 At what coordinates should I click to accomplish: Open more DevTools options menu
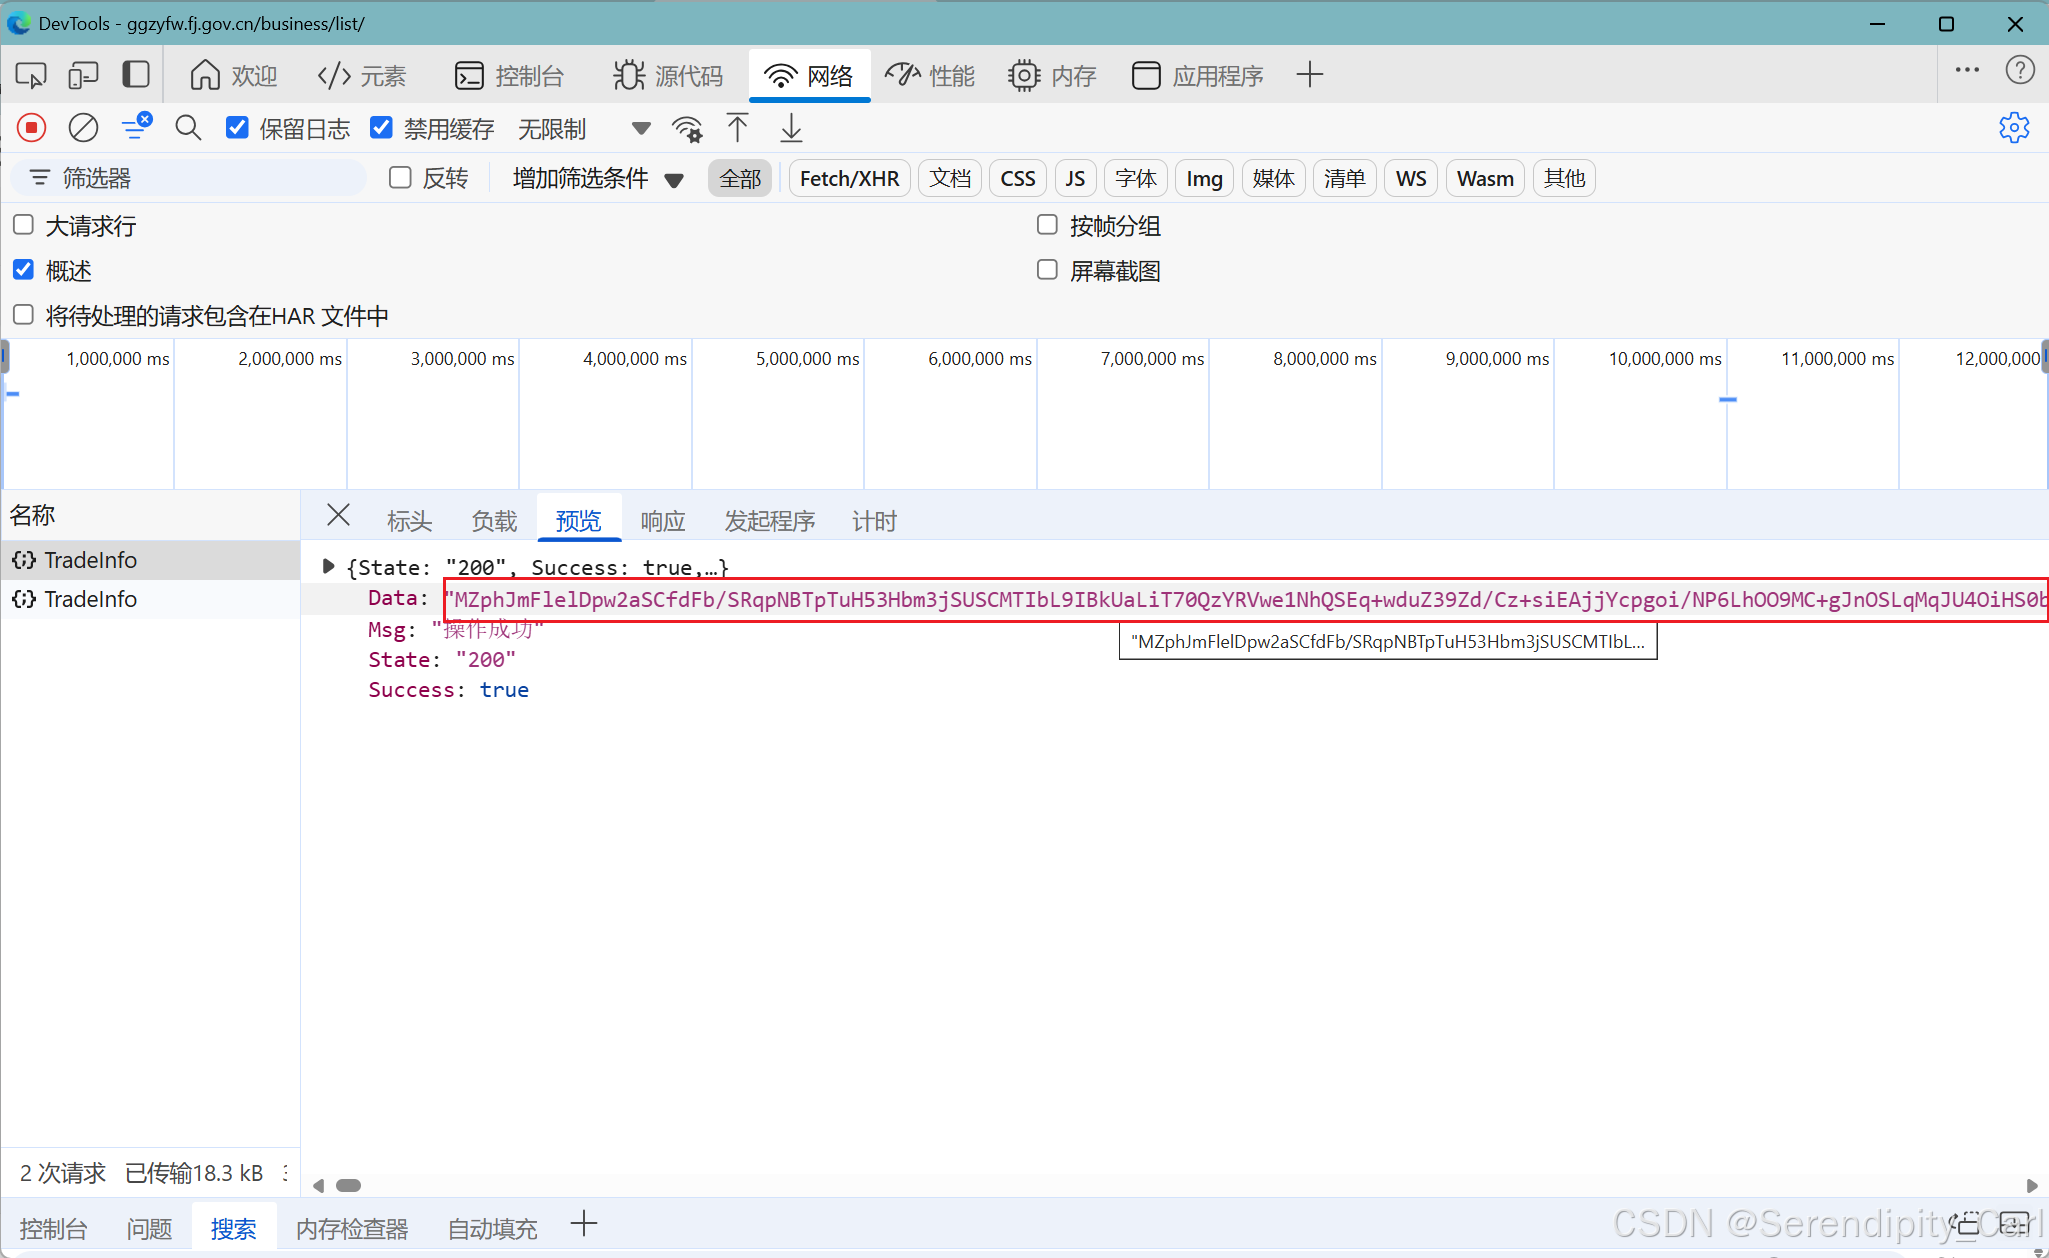(x=1968, y=70)
